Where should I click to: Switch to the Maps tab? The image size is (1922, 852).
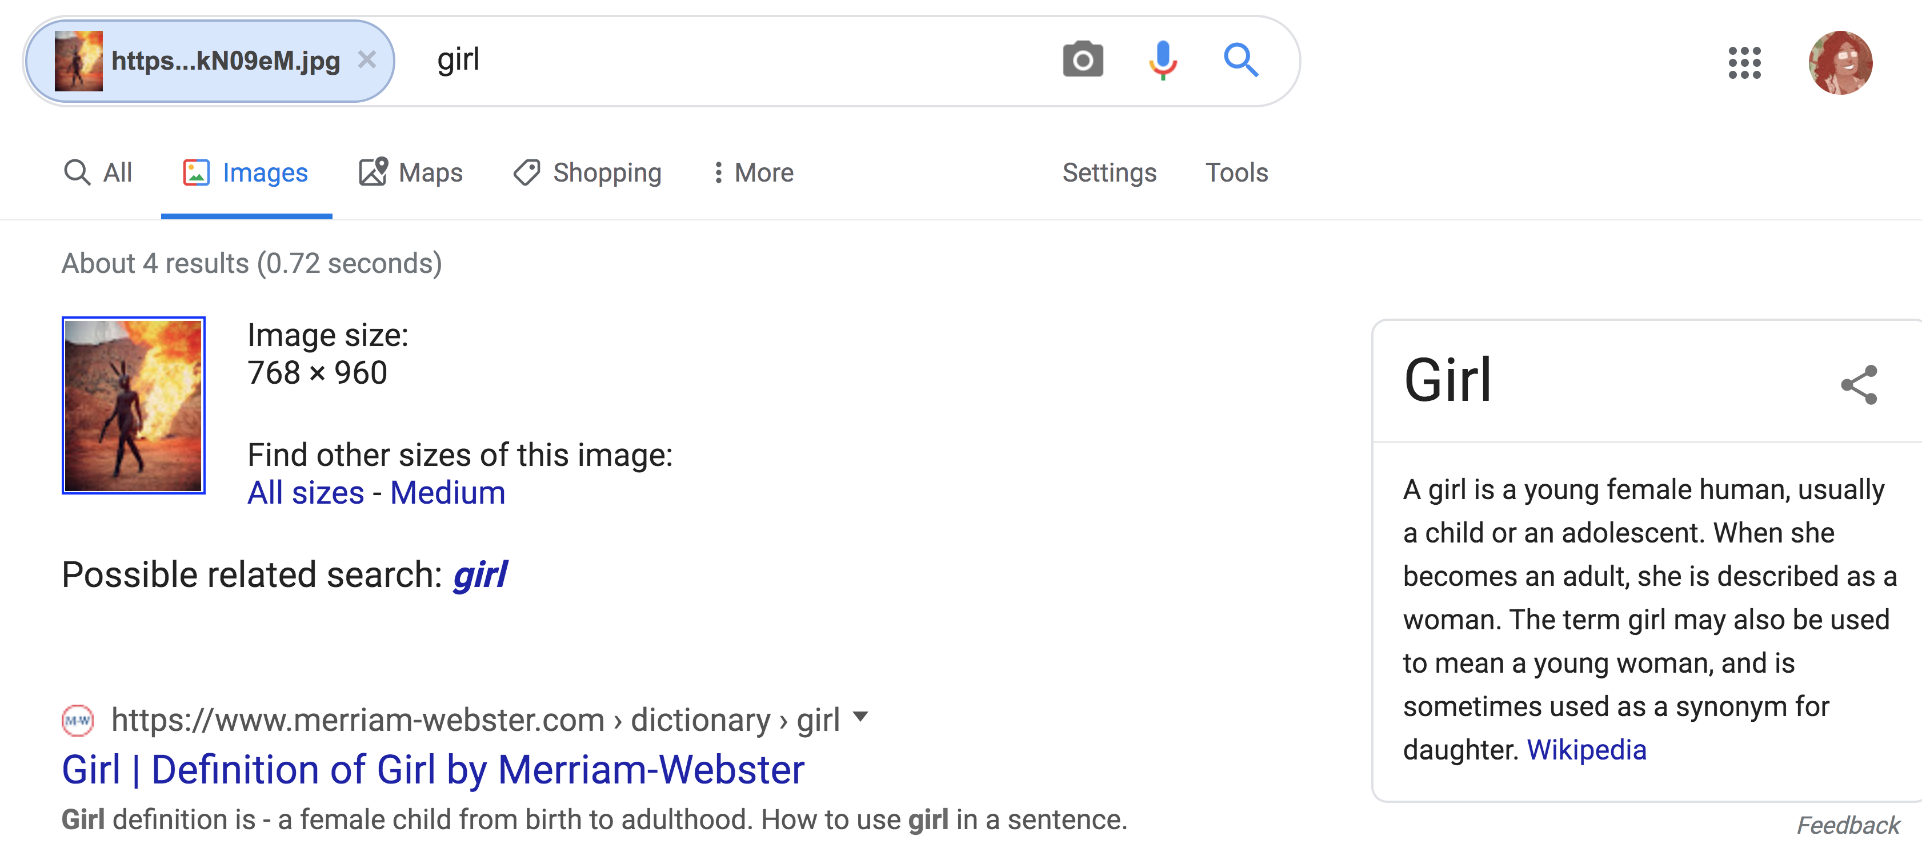411,173
